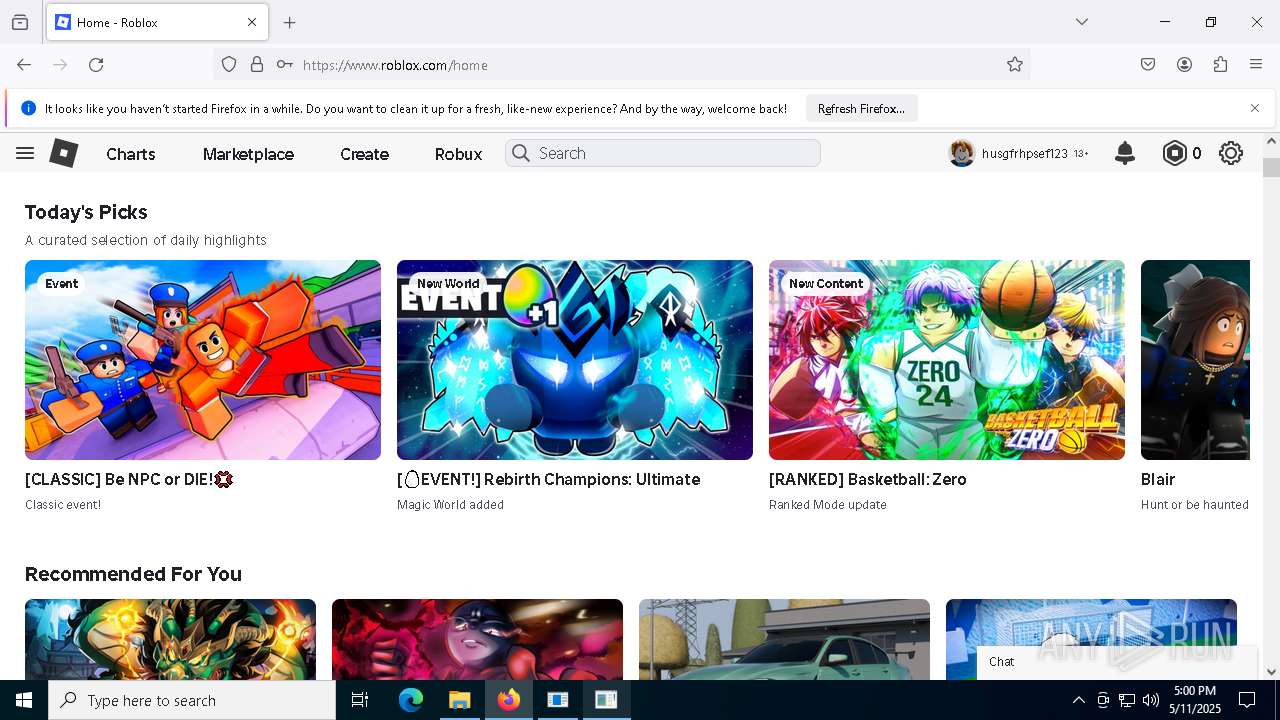Go back to the previous page
Viewport: 1280px width, 720px height.
coord(24,65)
